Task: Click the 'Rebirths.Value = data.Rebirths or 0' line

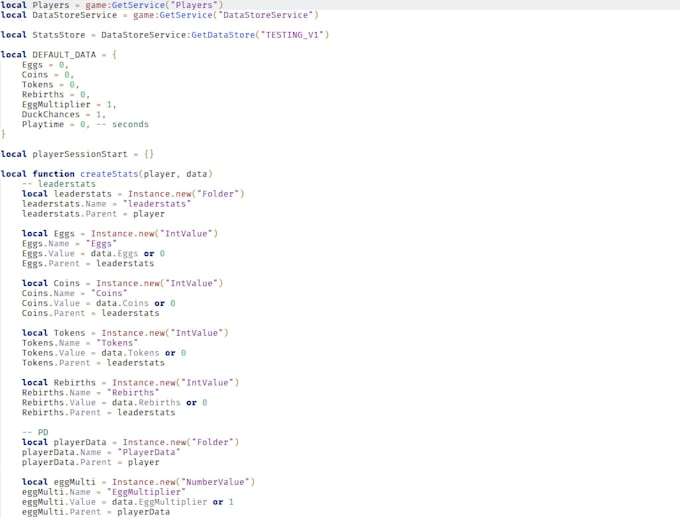Action: 114,403
